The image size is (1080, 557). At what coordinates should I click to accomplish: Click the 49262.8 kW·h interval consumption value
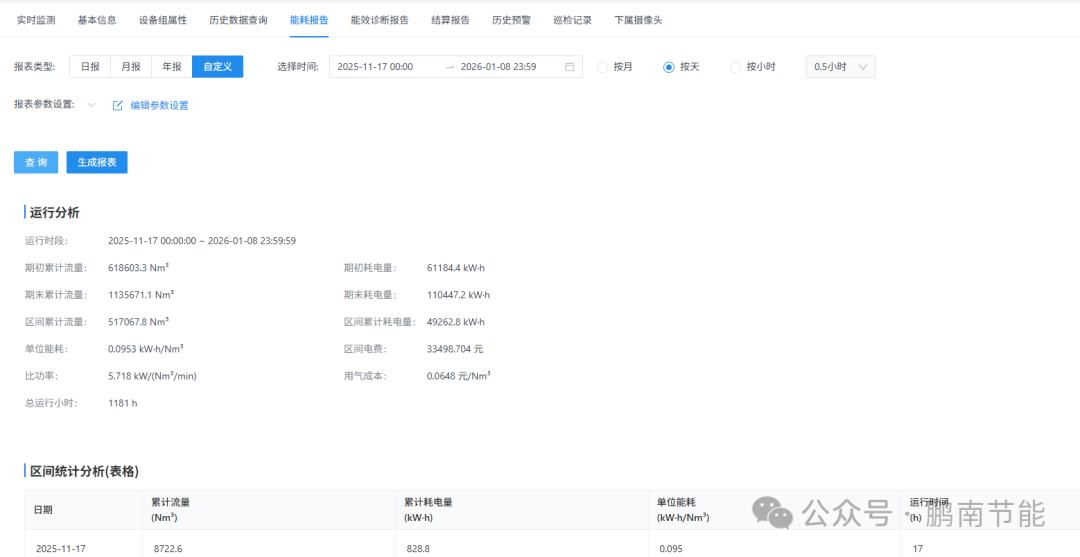click(456, 322)
